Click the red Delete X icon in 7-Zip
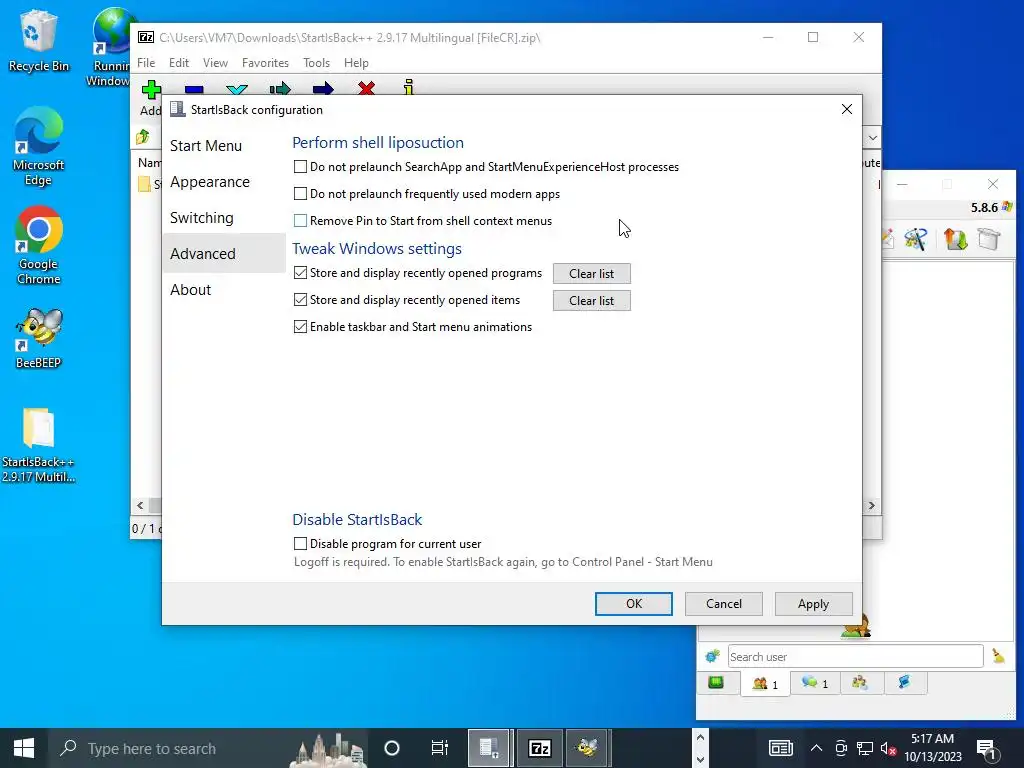 (366, 88)
